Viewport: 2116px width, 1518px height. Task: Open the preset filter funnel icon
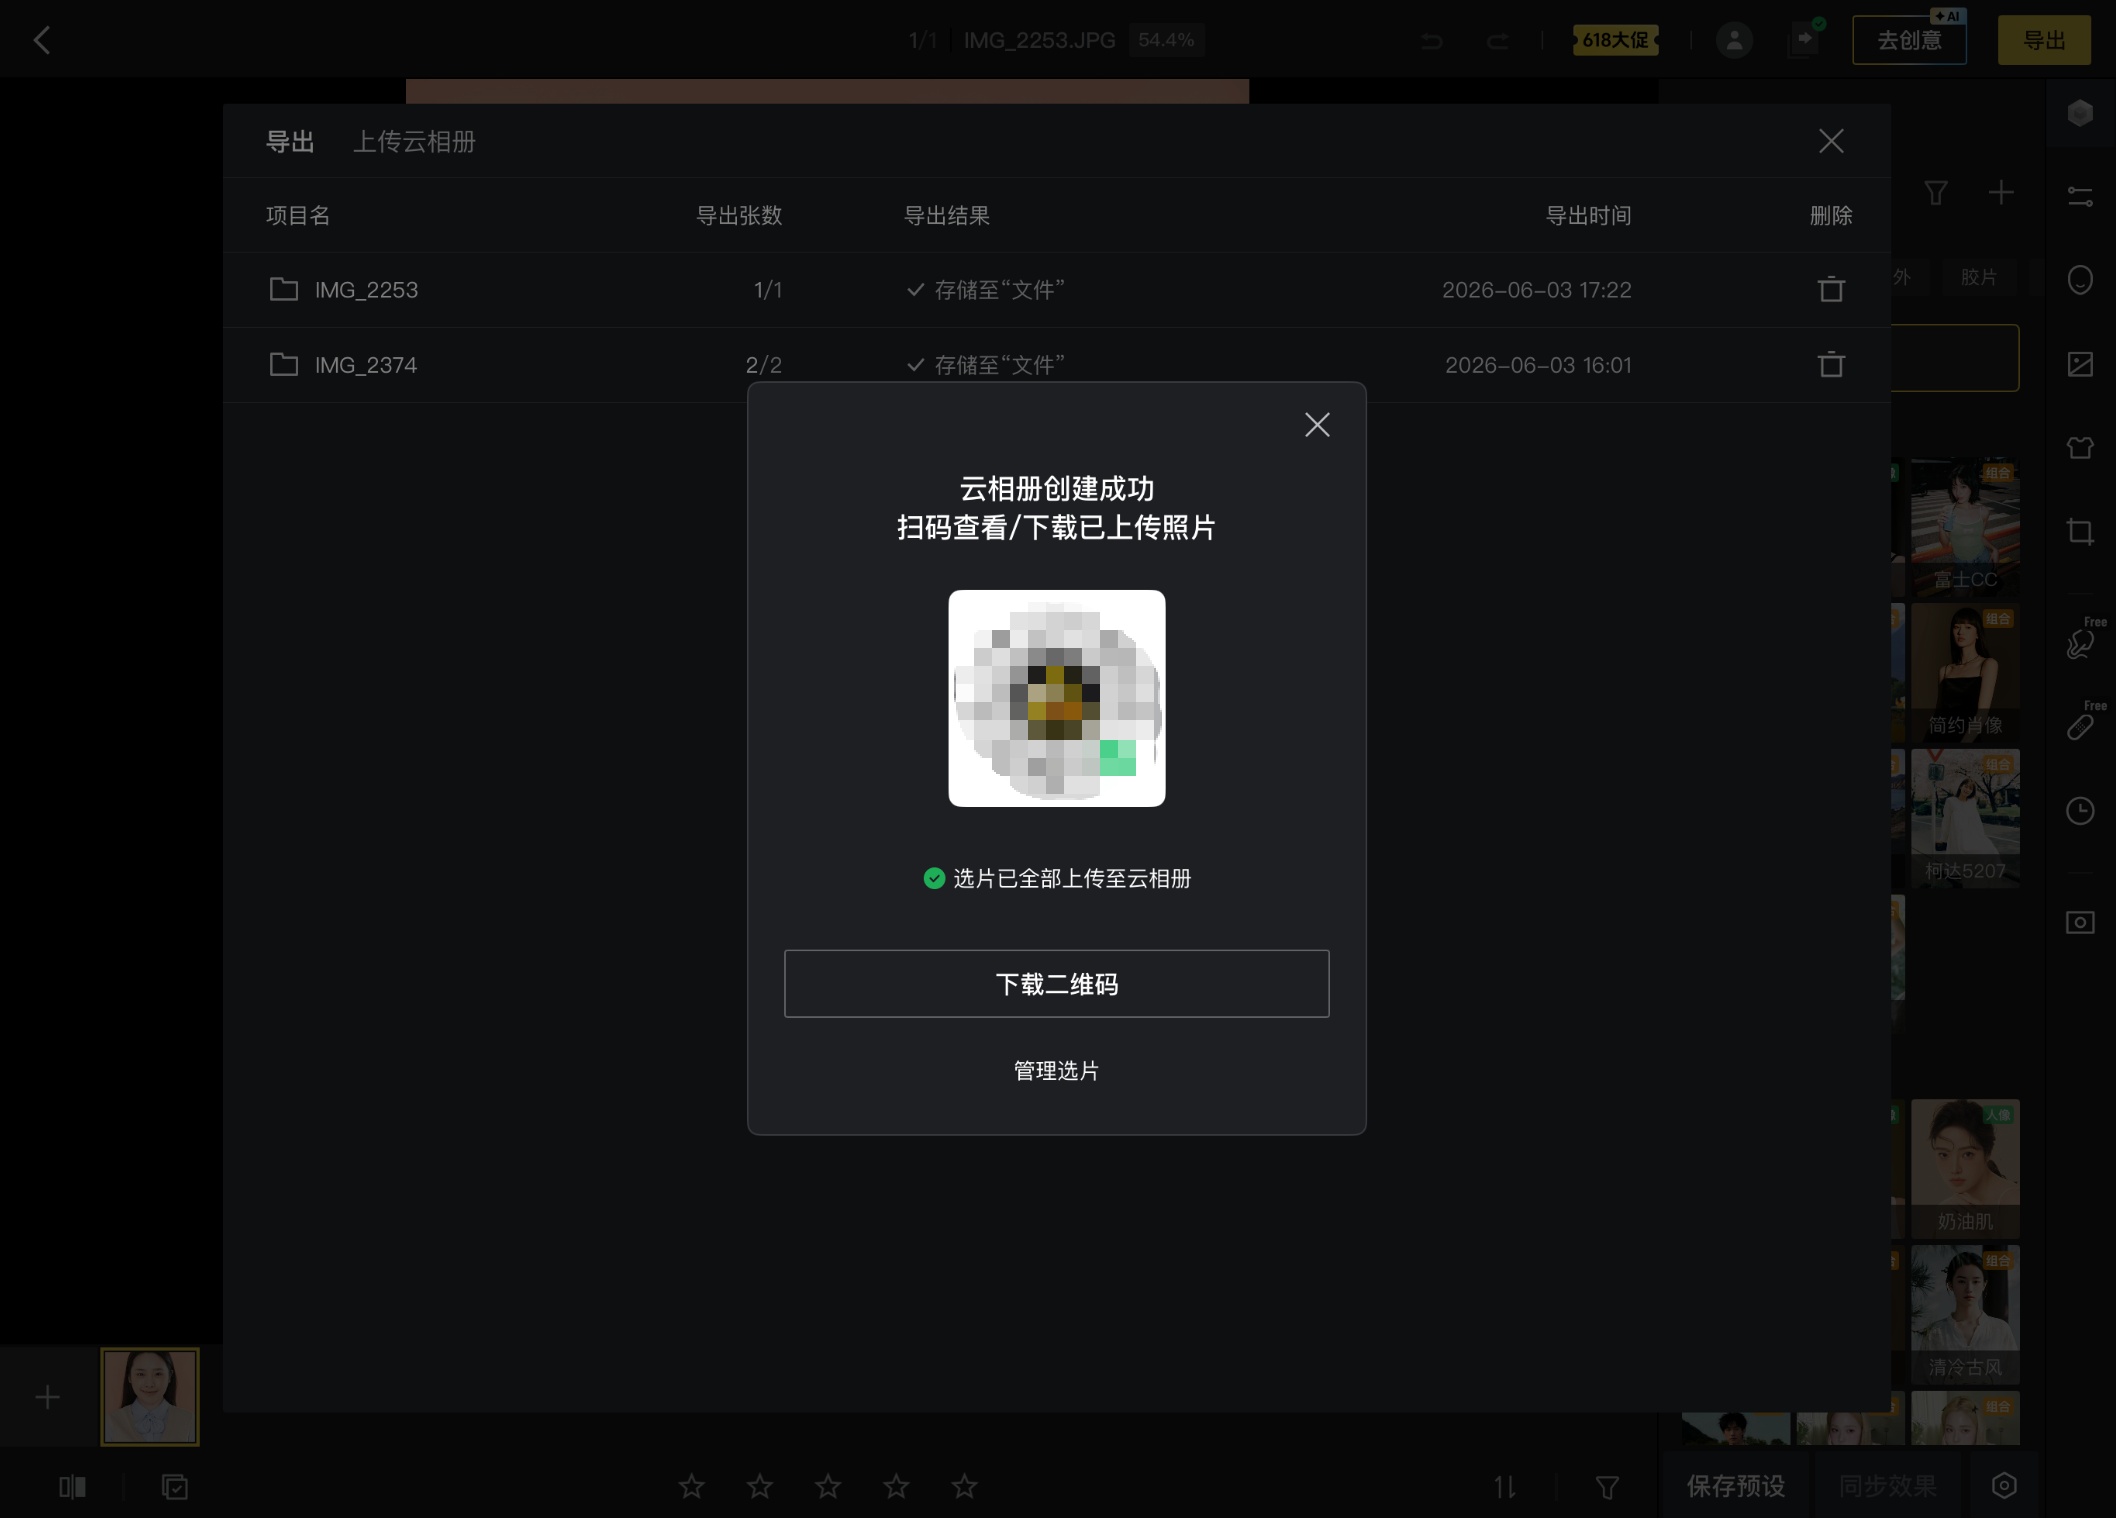1936,192
